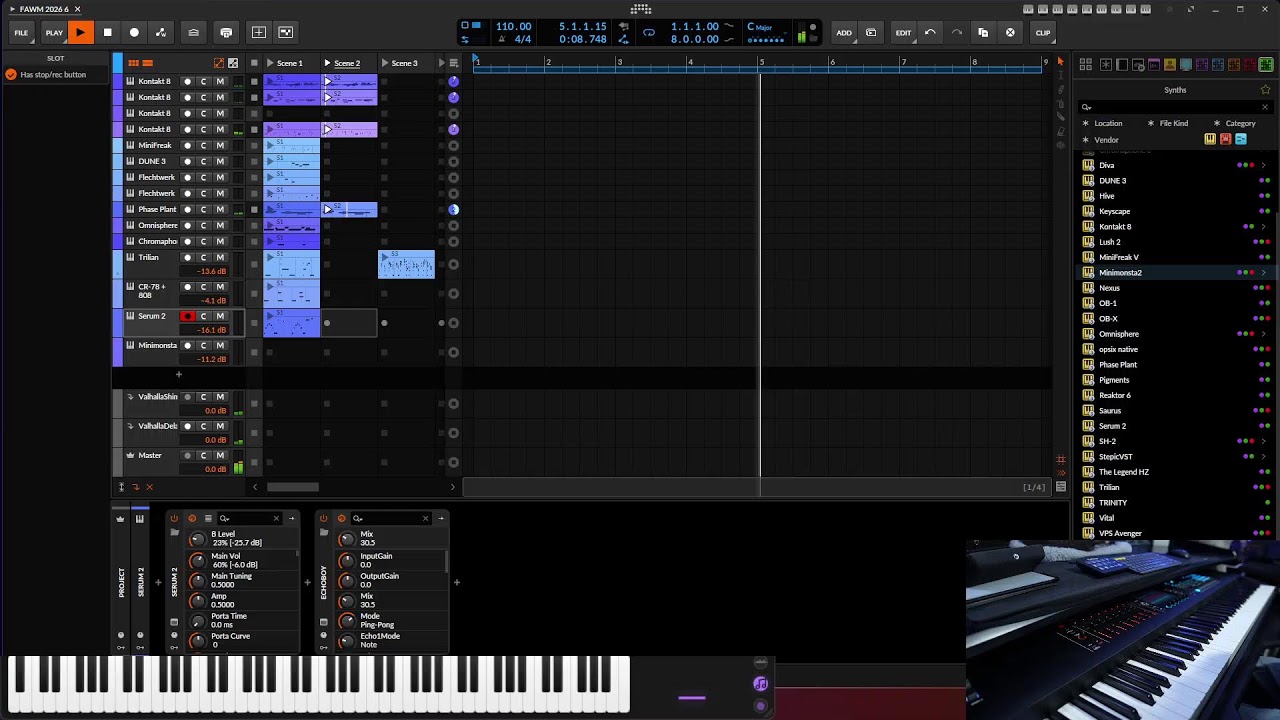Open the PLAY menu
1280x720 pixels.
54,32
